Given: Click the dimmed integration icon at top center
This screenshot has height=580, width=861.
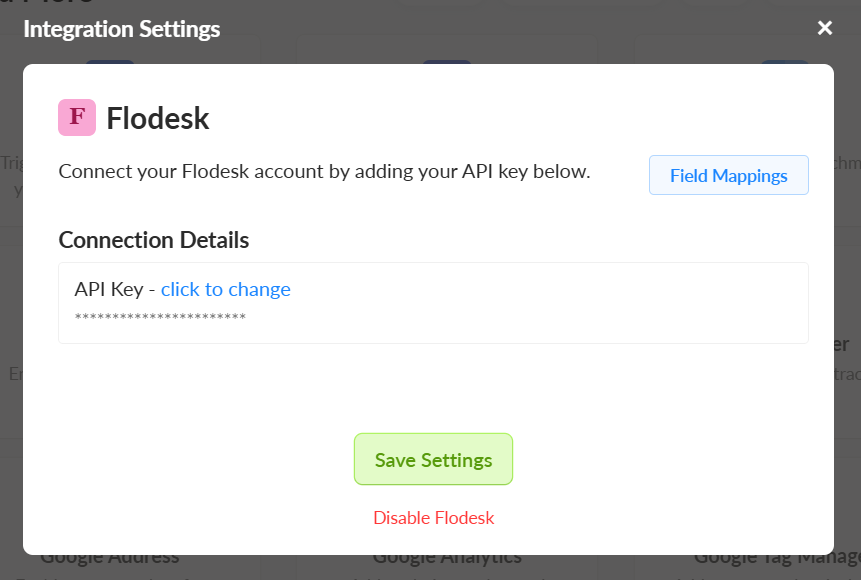Looking at the screenshot, I should 447,61.
